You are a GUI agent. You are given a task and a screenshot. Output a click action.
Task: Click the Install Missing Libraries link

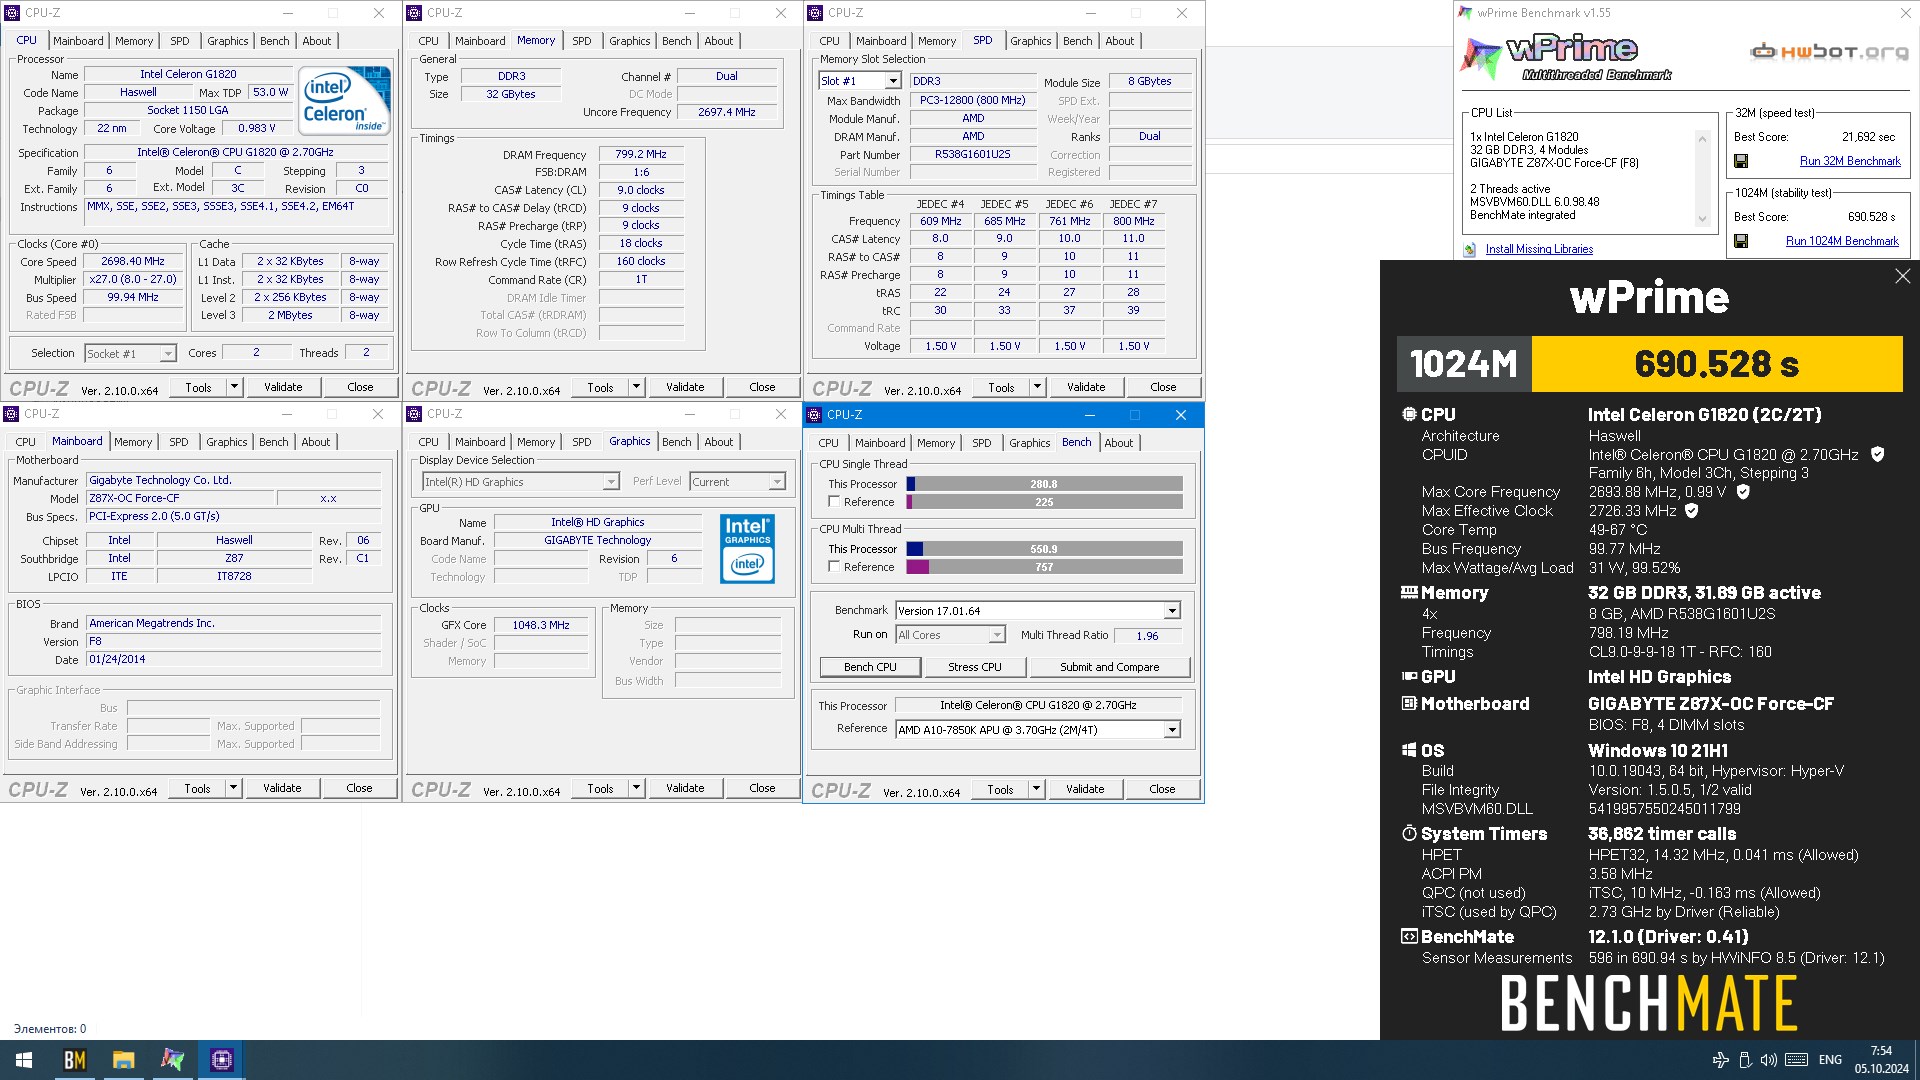[1539, 250]
